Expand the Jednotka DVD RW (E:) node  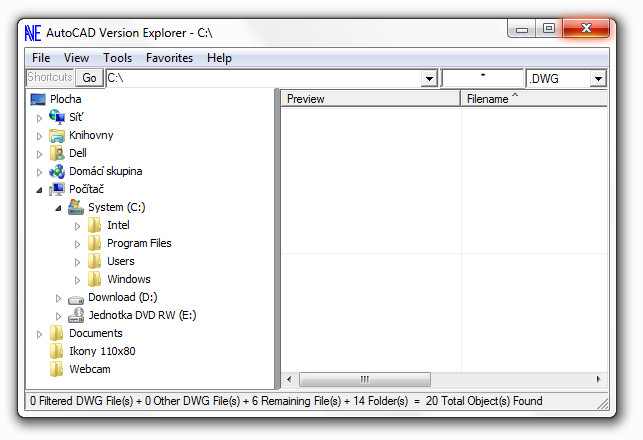[x=58, y=316]
